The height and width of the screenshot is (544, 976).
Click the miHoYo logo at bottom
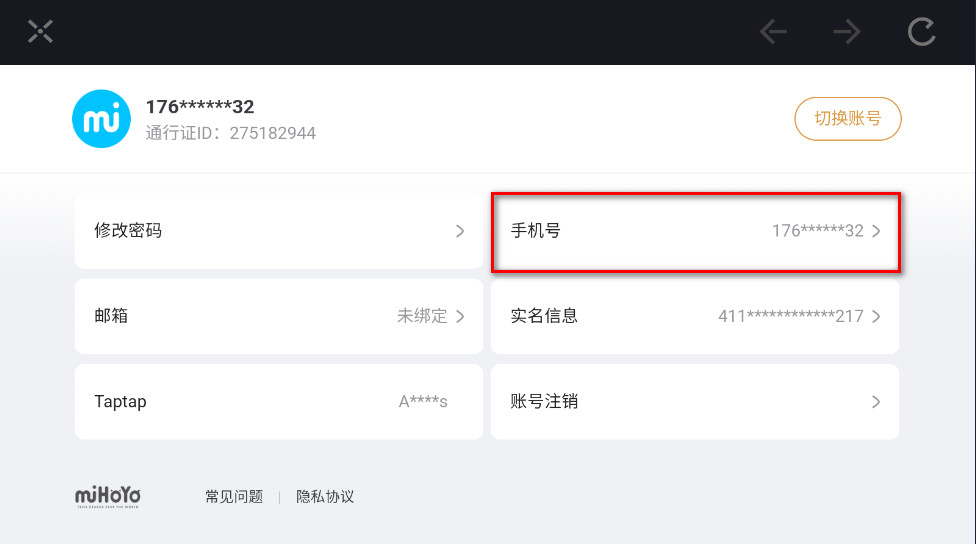pyautogui.click(x=108, y=496)
